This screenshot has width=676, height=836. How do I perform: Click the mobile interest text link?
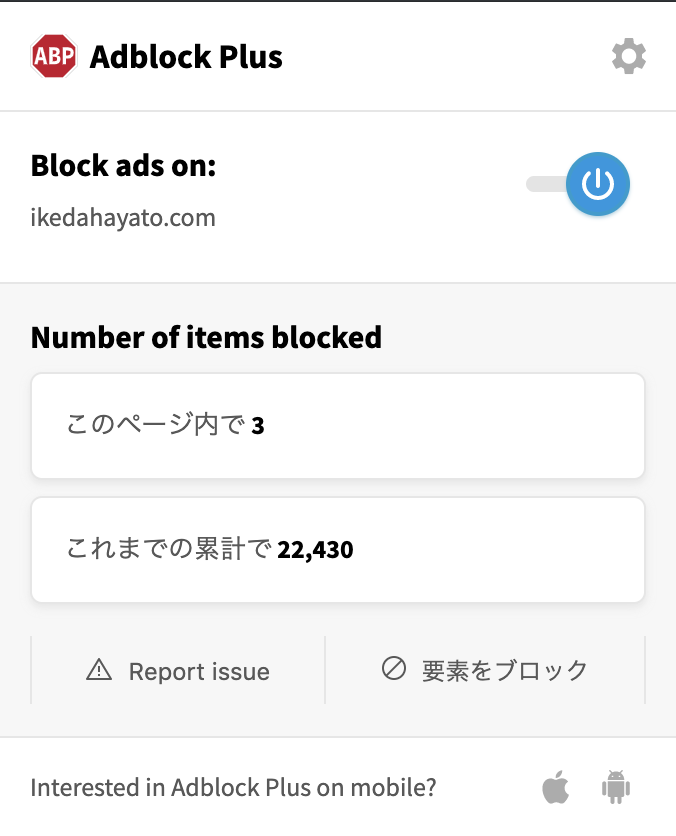[234, 787]
